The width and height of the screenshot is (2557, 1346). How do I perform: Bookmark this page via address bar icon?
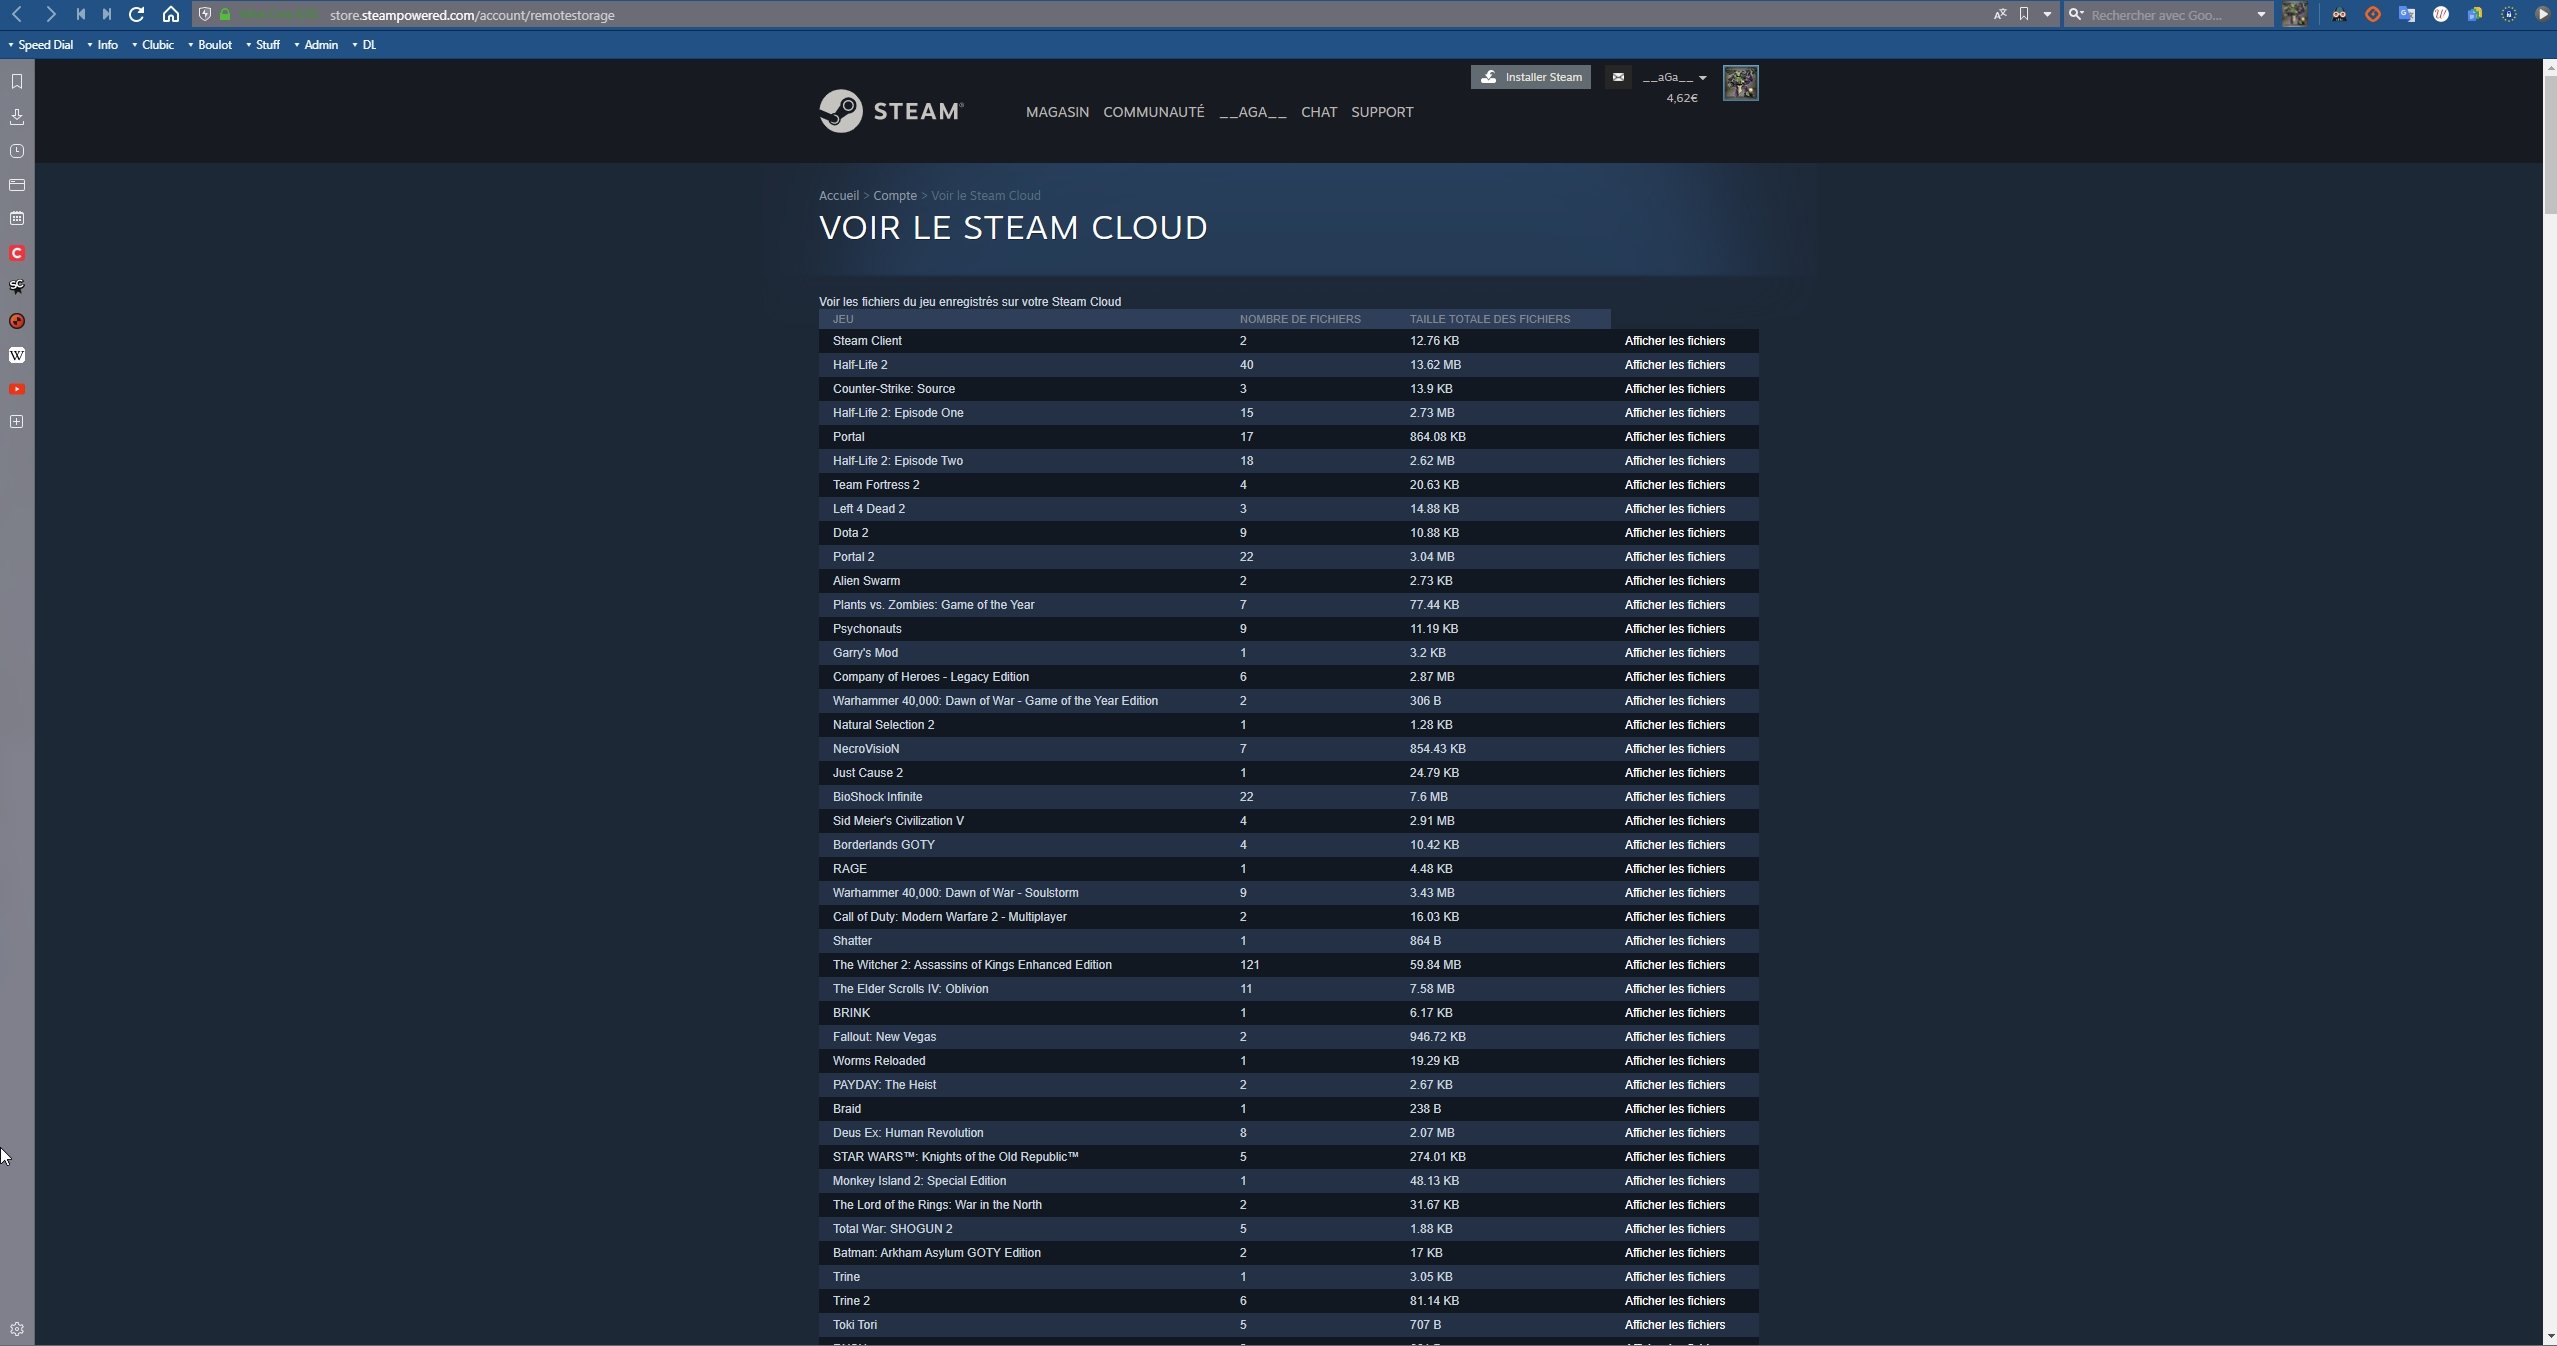point(2024,14)
